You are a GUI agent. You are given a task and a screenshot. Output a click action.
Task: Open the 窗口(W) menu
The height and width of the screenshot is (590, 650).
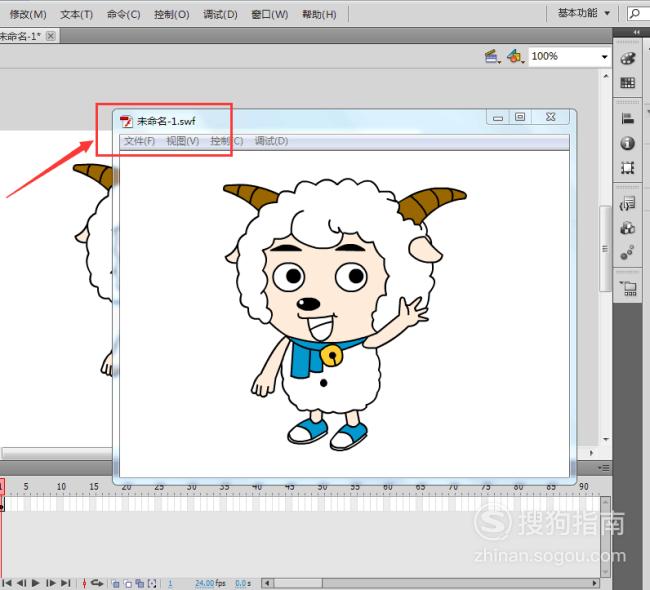[269, 15]
